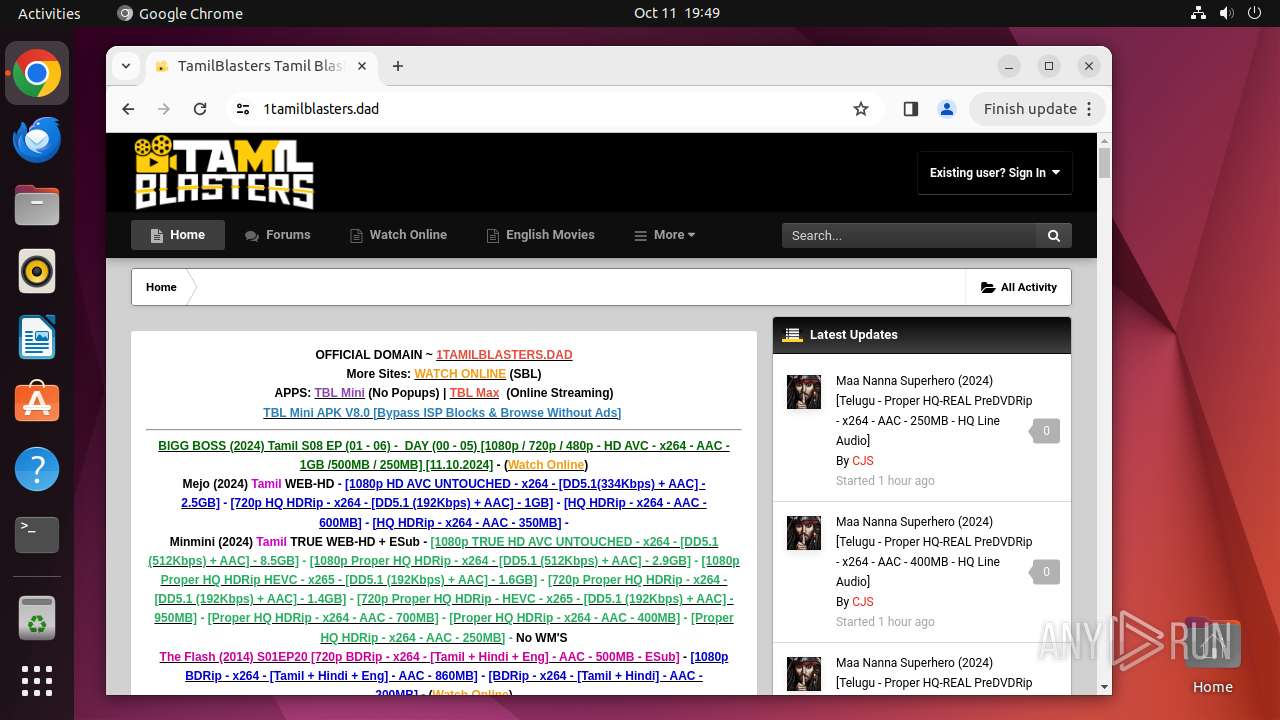Open the Trash in dock
1280x720 pixels.
coord(37,617)
